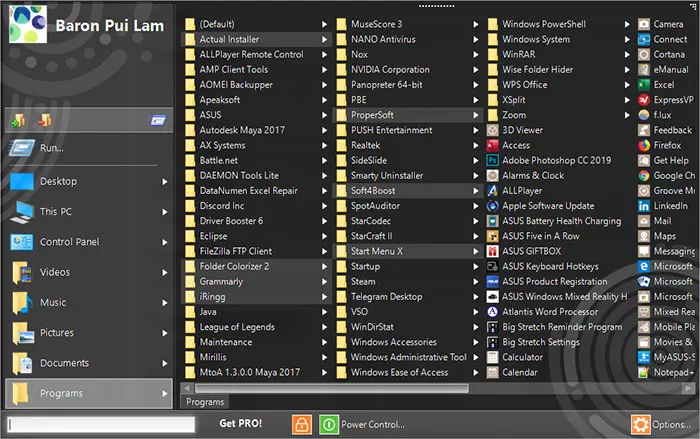Open ASUS Battery Health Charging
Screen dimensions: 700x439
[554, 221]
